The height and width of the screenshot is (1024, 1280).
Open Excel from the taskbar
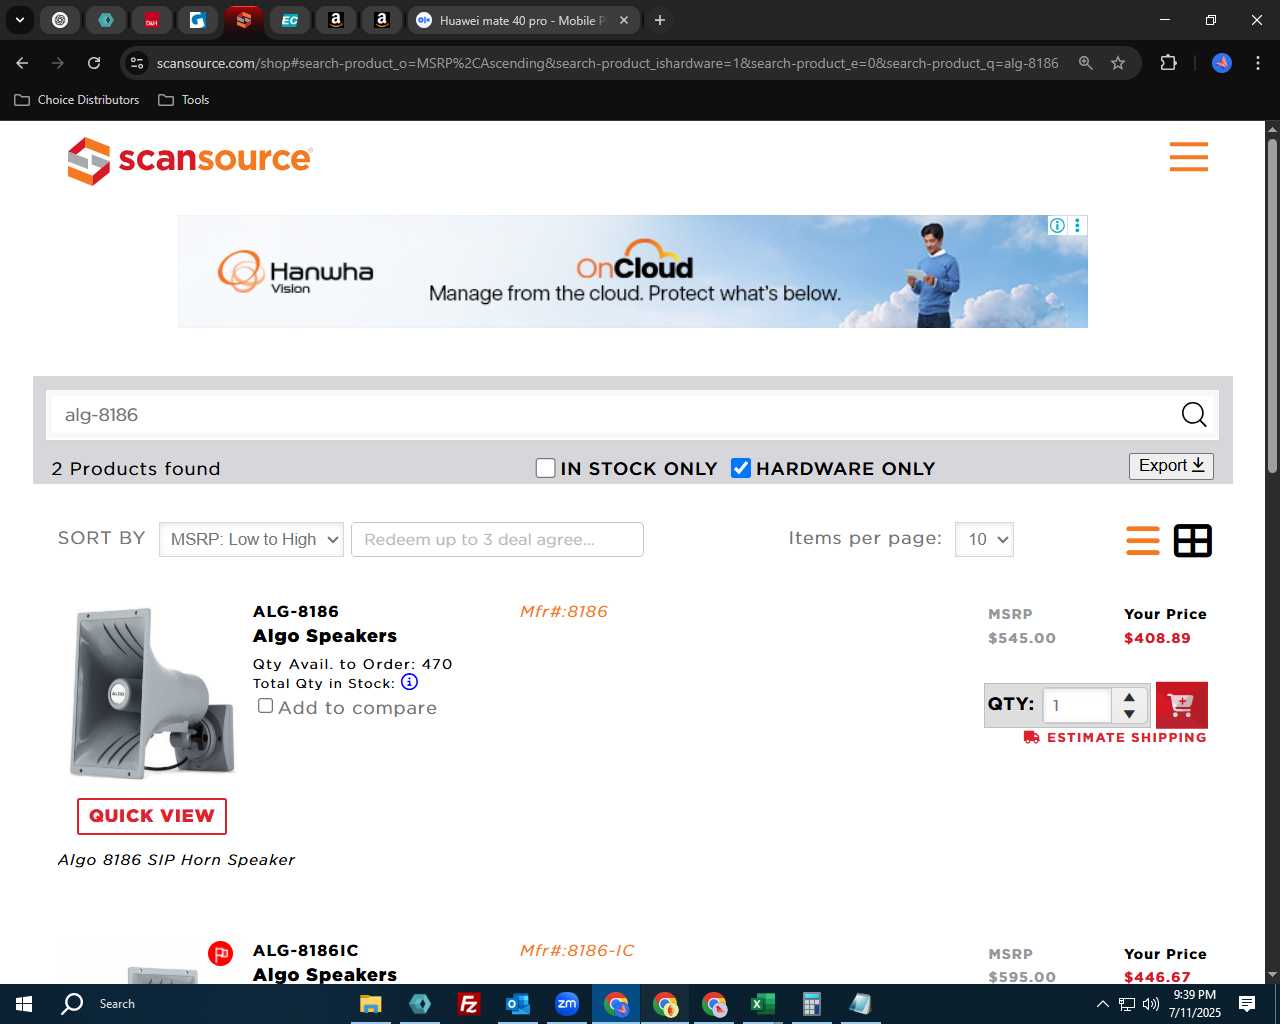pos(763,1004)
